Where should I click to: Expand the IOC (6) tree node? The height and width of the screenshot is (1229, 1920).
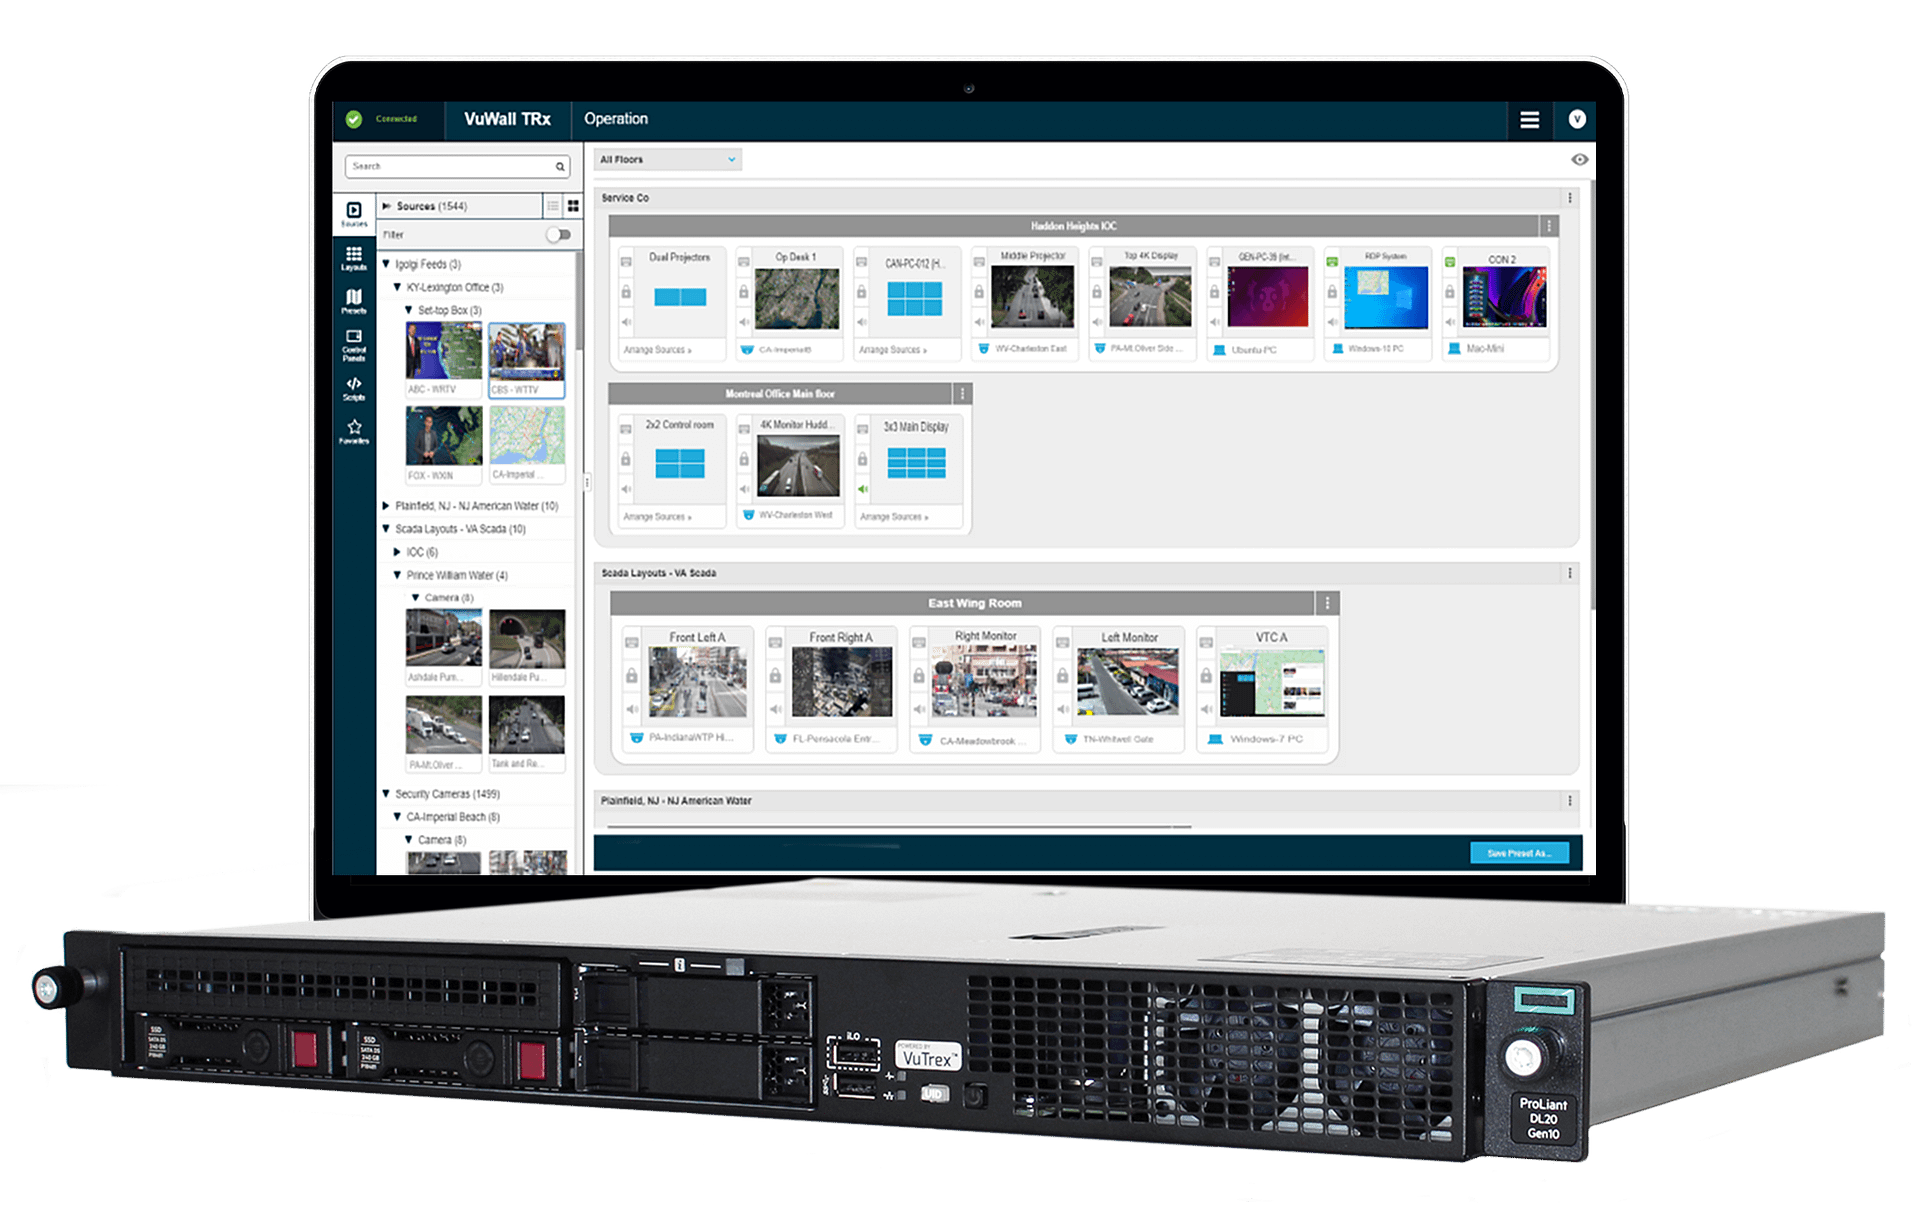tap(397, 552)
